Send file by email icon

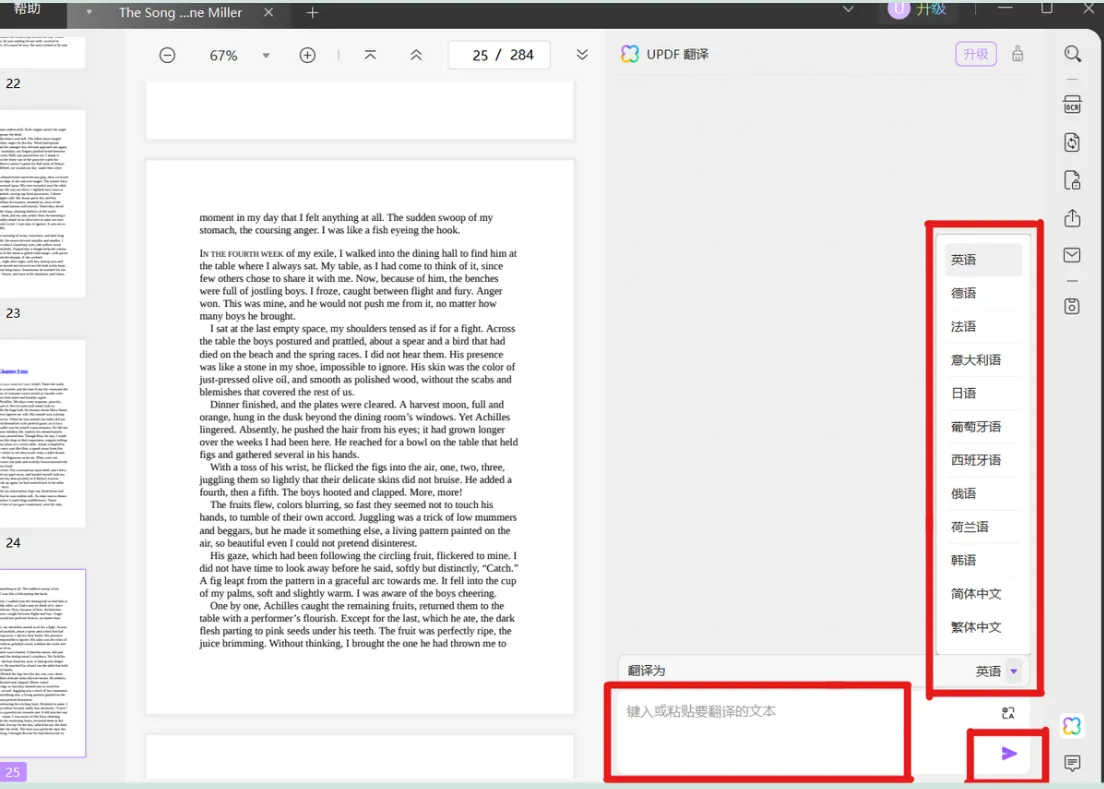1072,255
